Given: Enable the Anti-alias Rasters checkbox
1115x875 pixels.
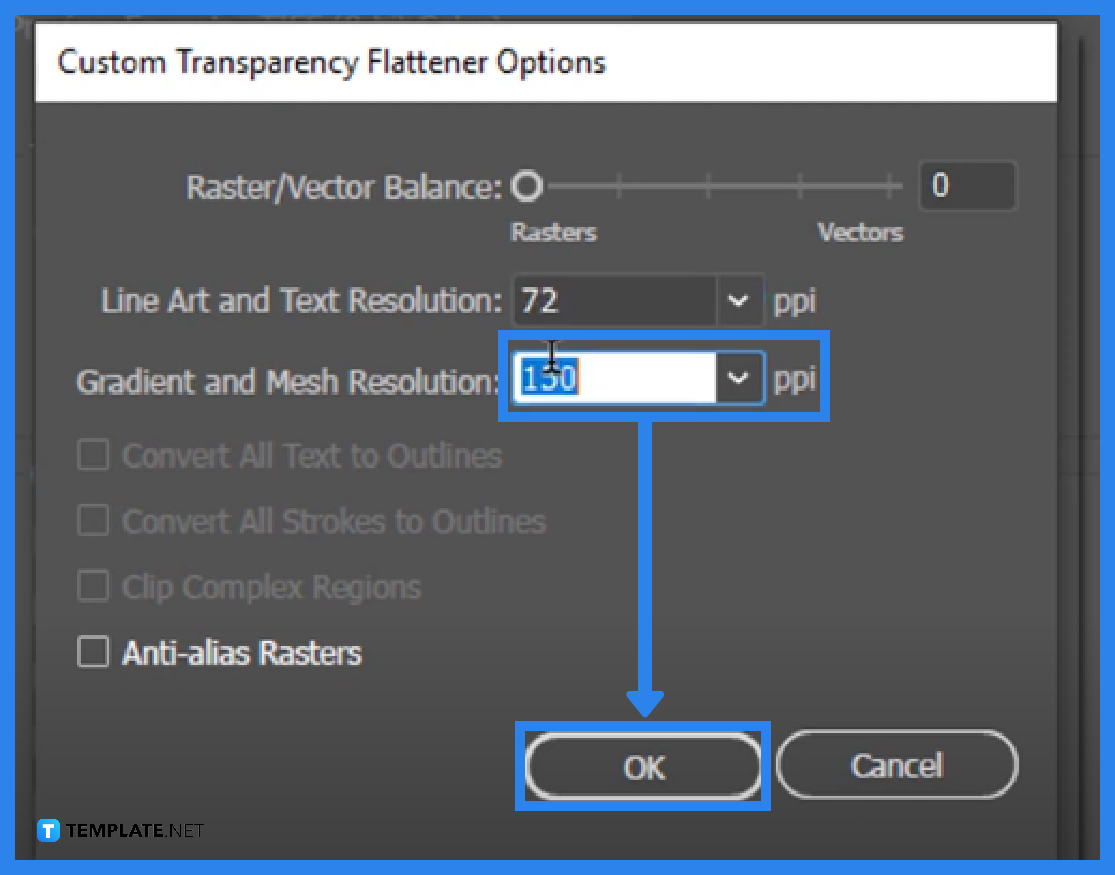Looking at the screenshot, I should click(x=92, y=653).
